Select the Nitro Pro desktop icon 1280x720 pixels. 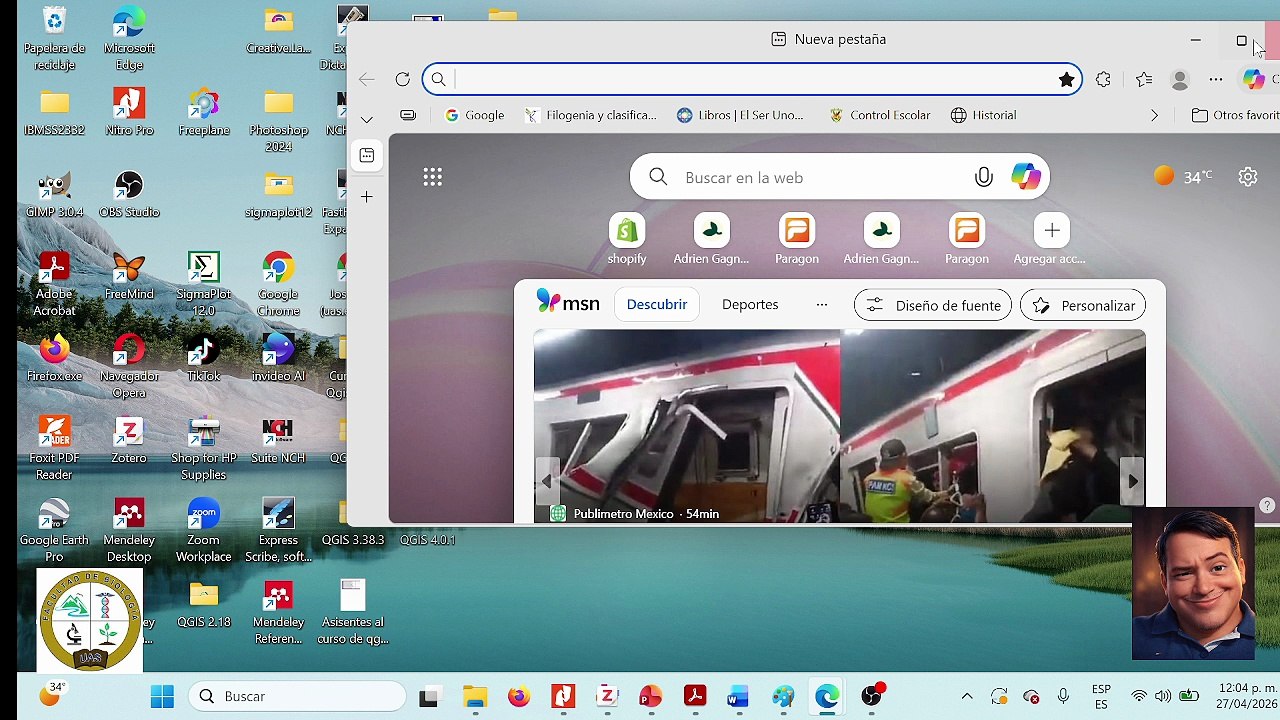tap(129, 113)
